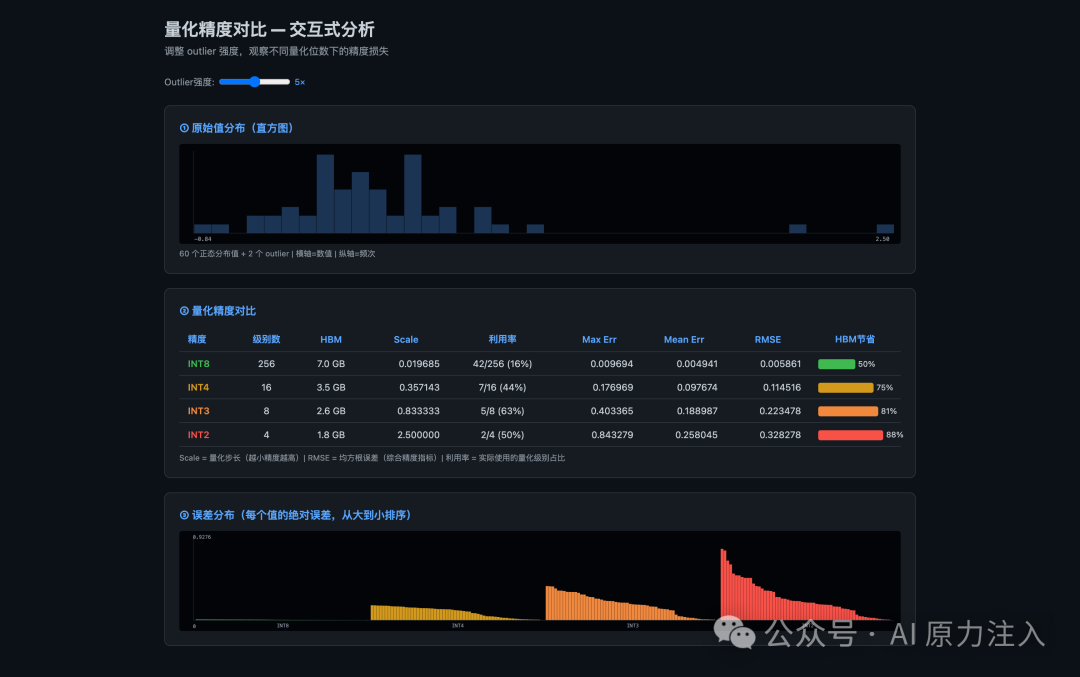Select the 2/4 (50%) utilization cell

pos(502,435)
